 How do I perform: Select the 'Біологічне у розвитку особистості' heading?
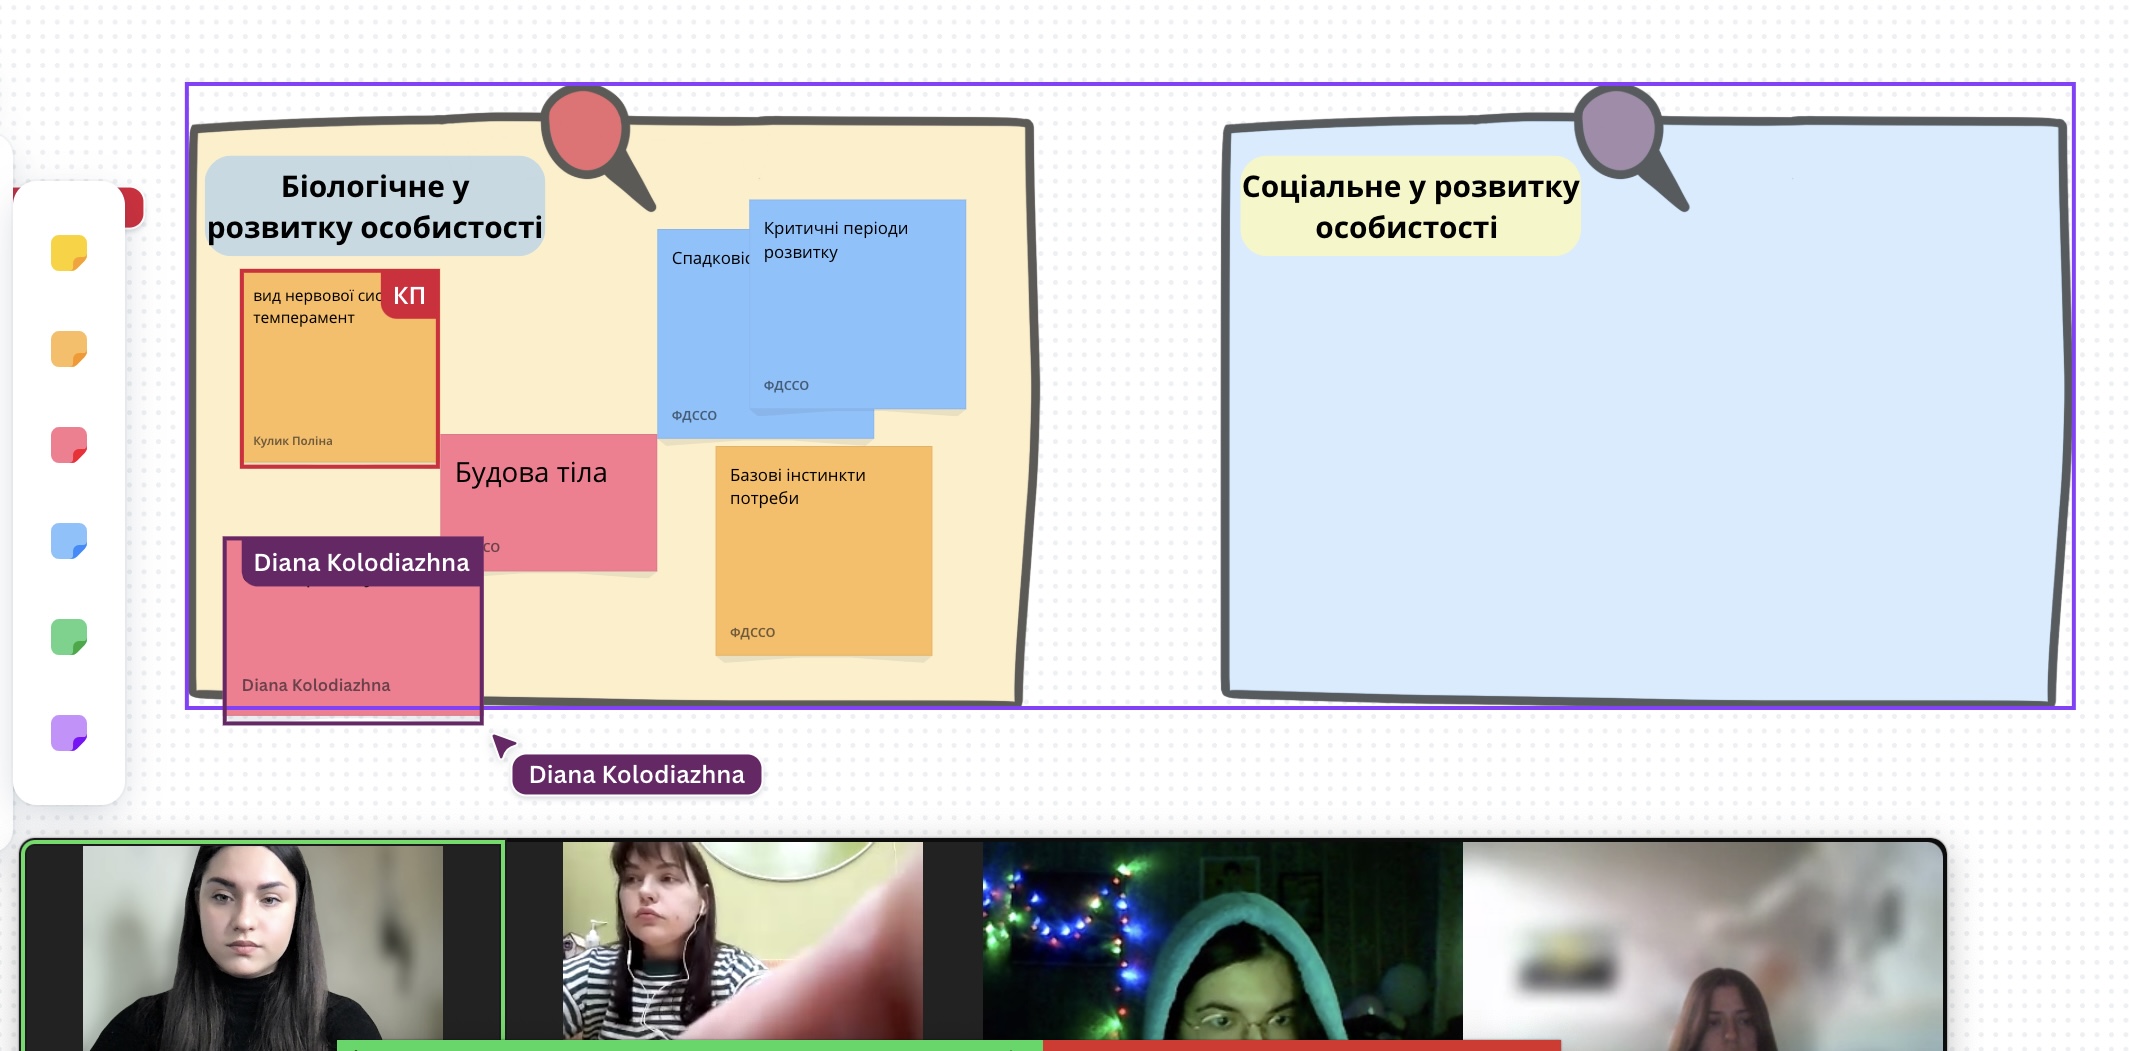[x=375, y=206]
